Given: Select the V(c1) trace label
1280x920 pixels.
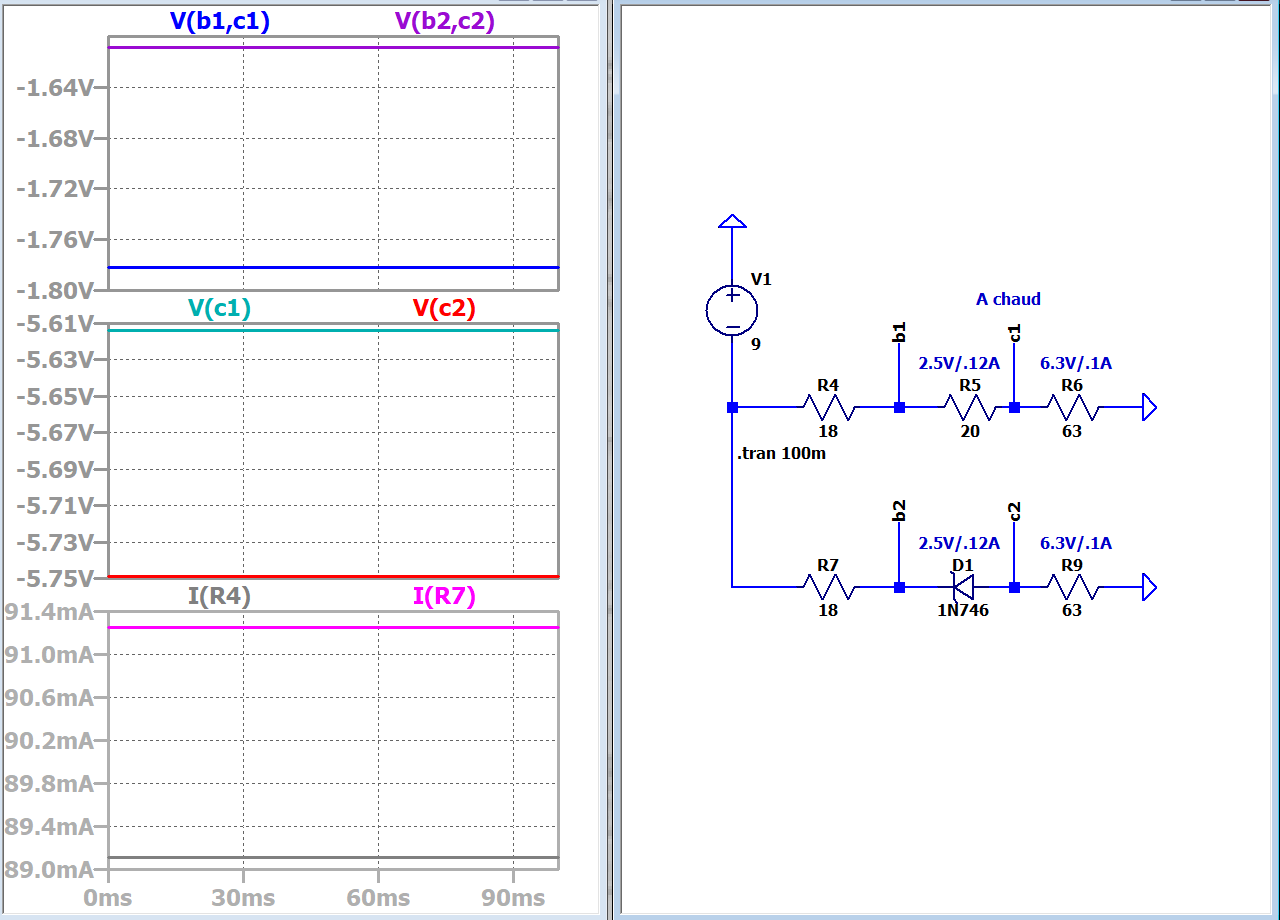Looking at the screenshot, I should (219, 309).
